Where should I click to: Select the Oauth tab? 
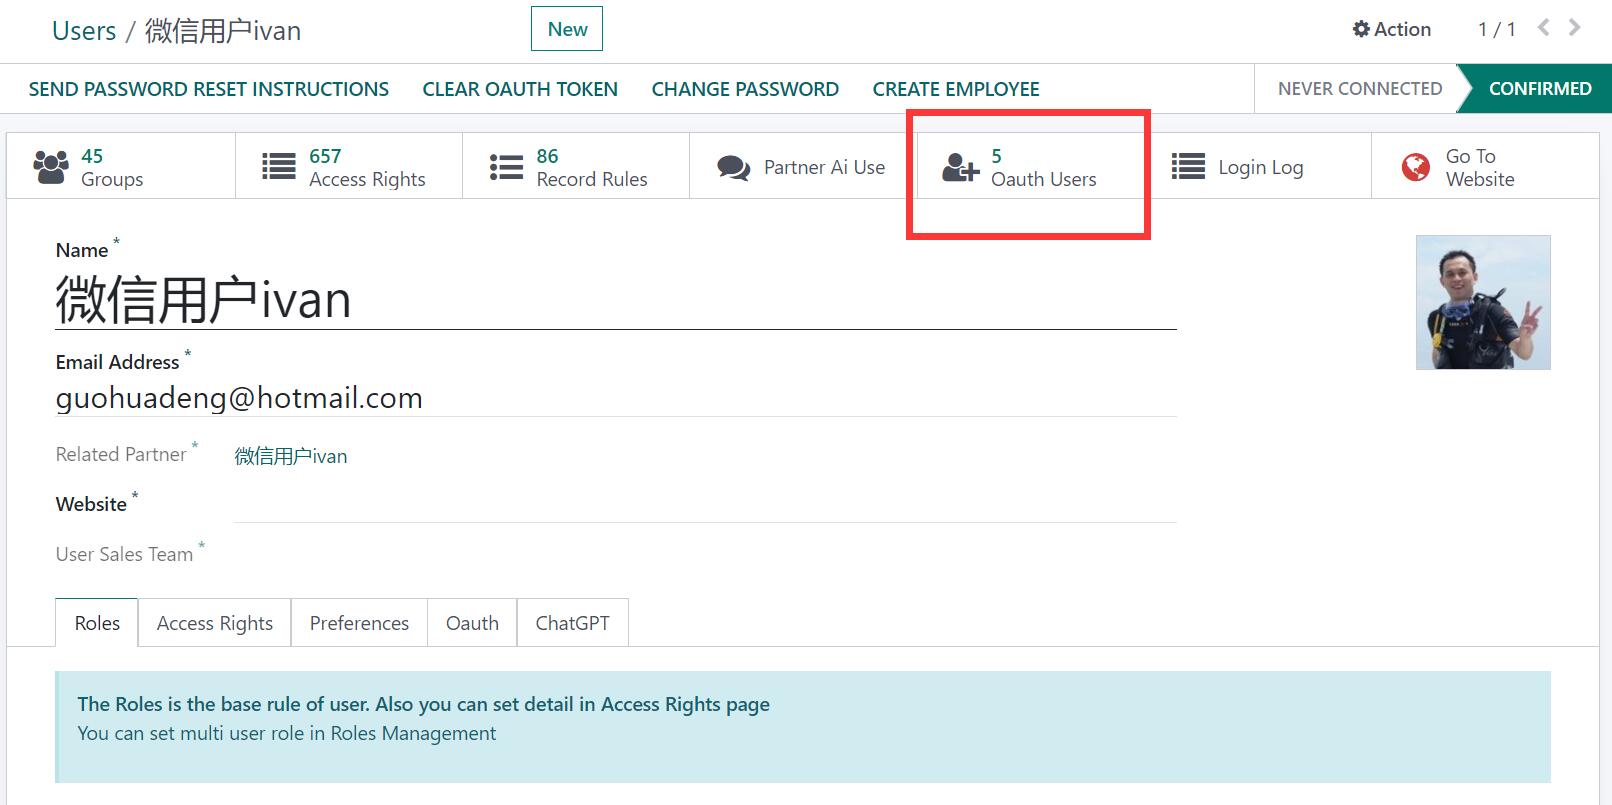[x=472, y=623]
